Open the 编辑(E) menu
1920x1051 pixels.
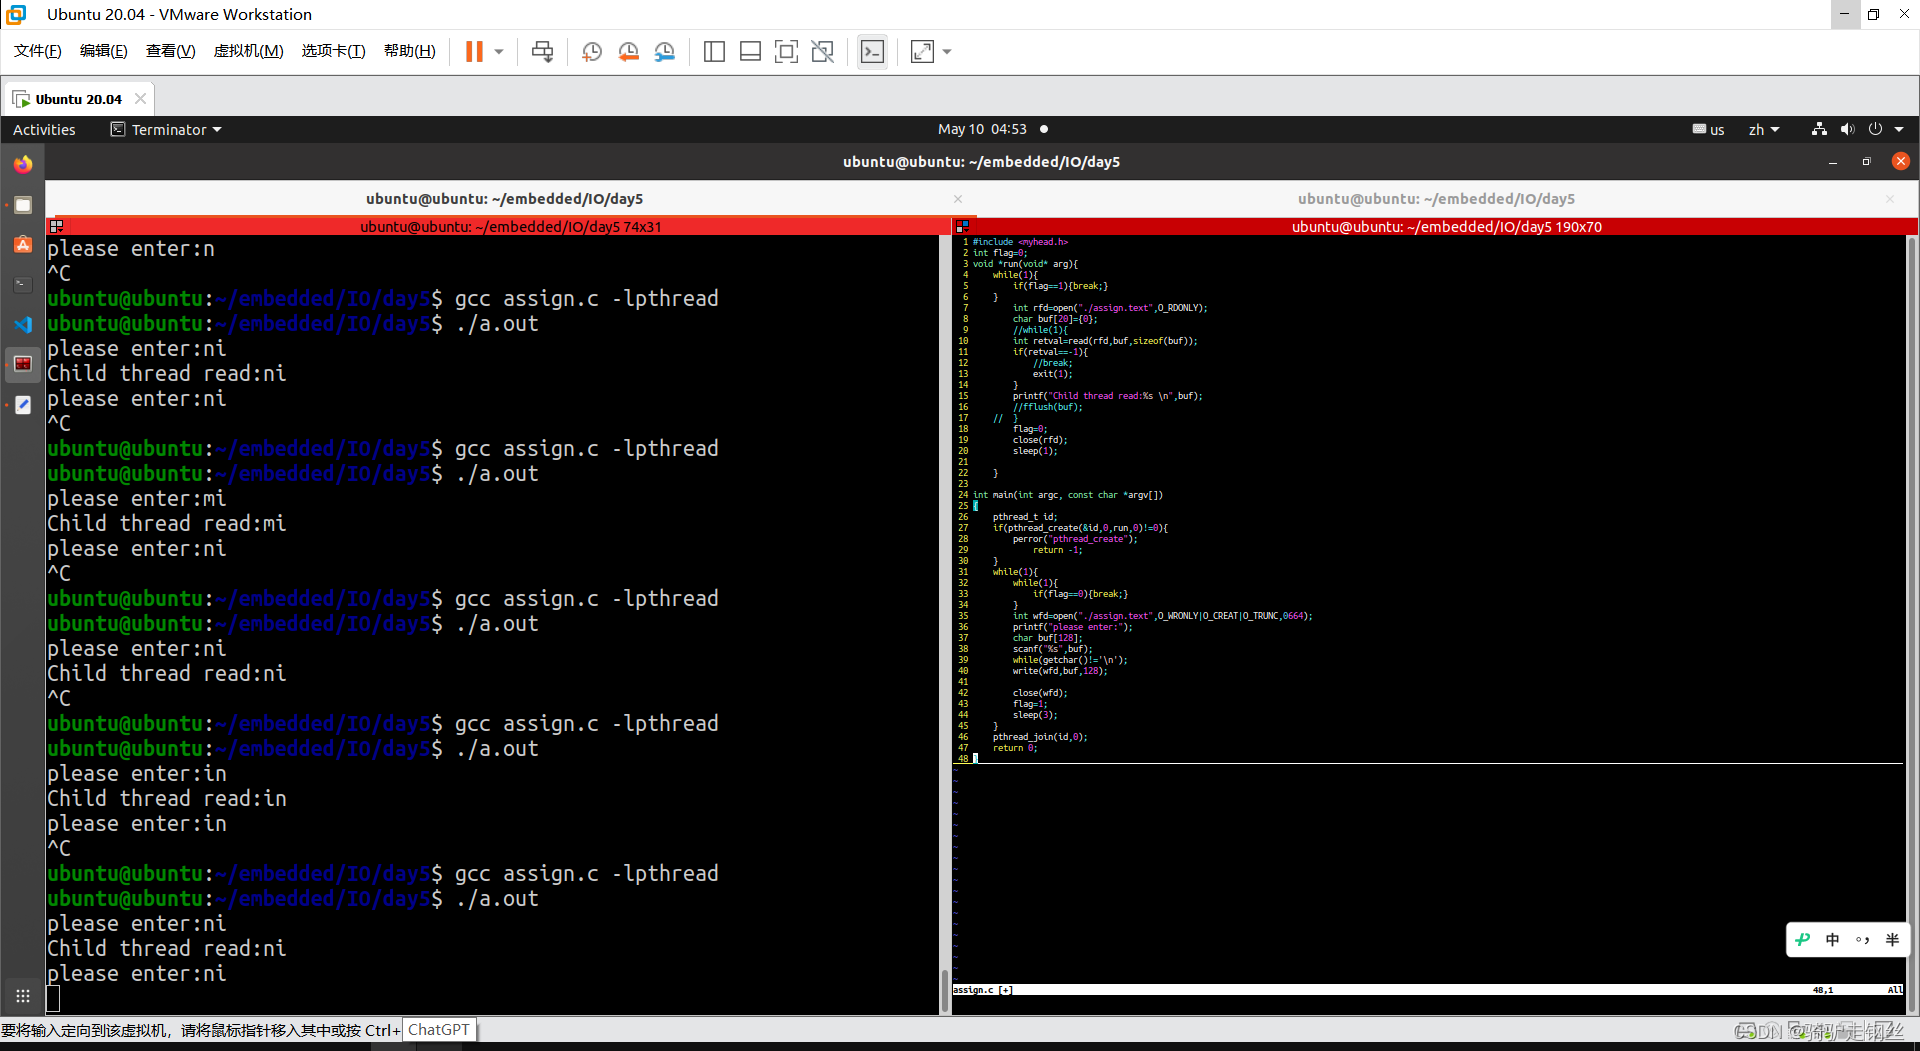(103, 51)
